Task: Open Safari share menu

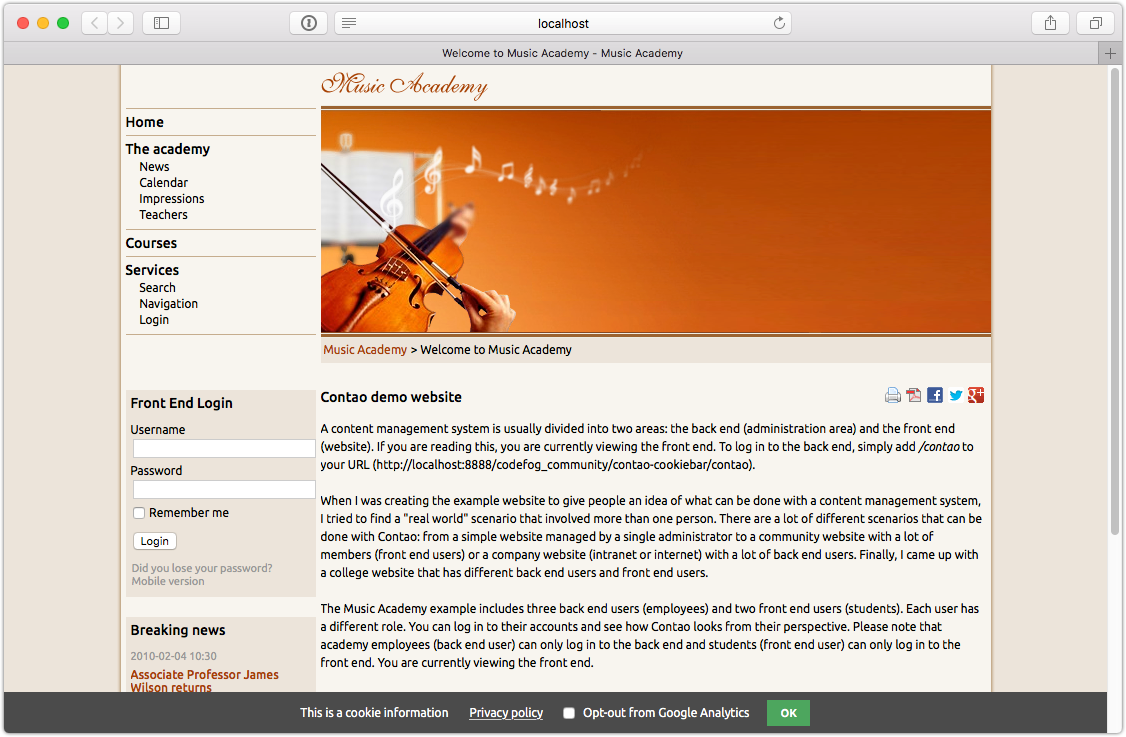Action: pyautogui.click(x=1051, y=23)
